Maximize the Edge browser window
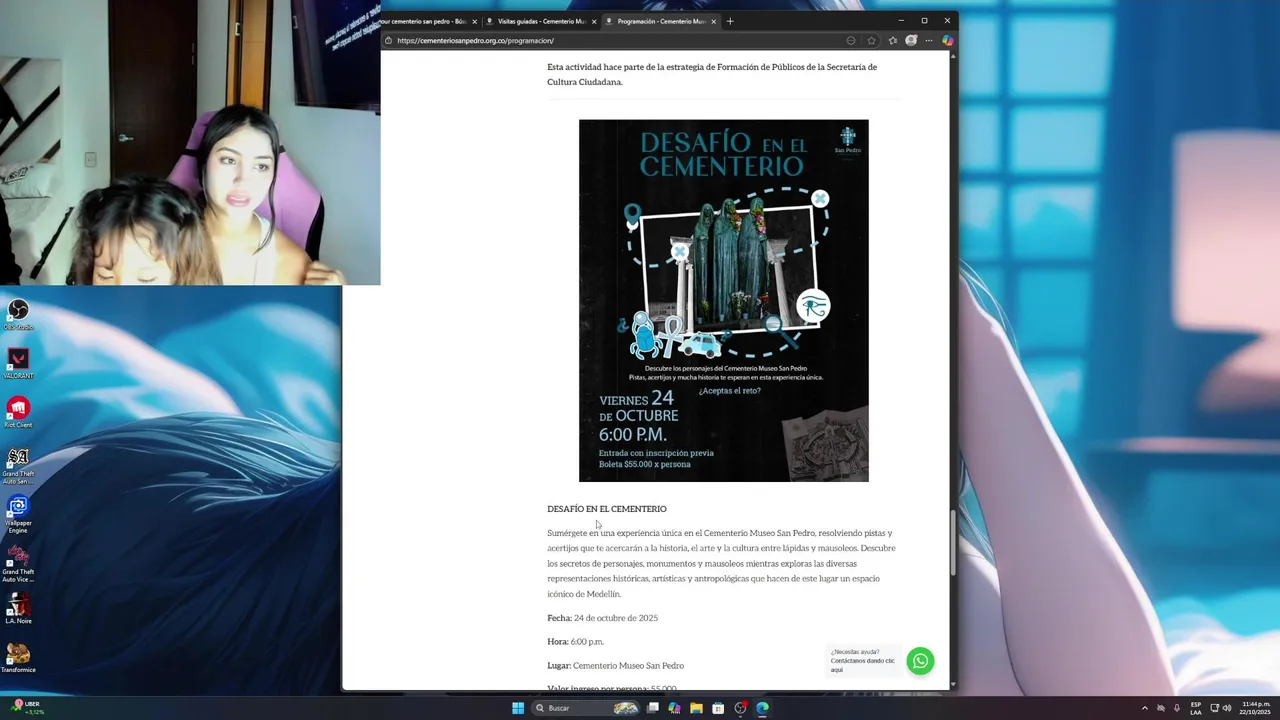1280x720 pixels. (924, 21)
